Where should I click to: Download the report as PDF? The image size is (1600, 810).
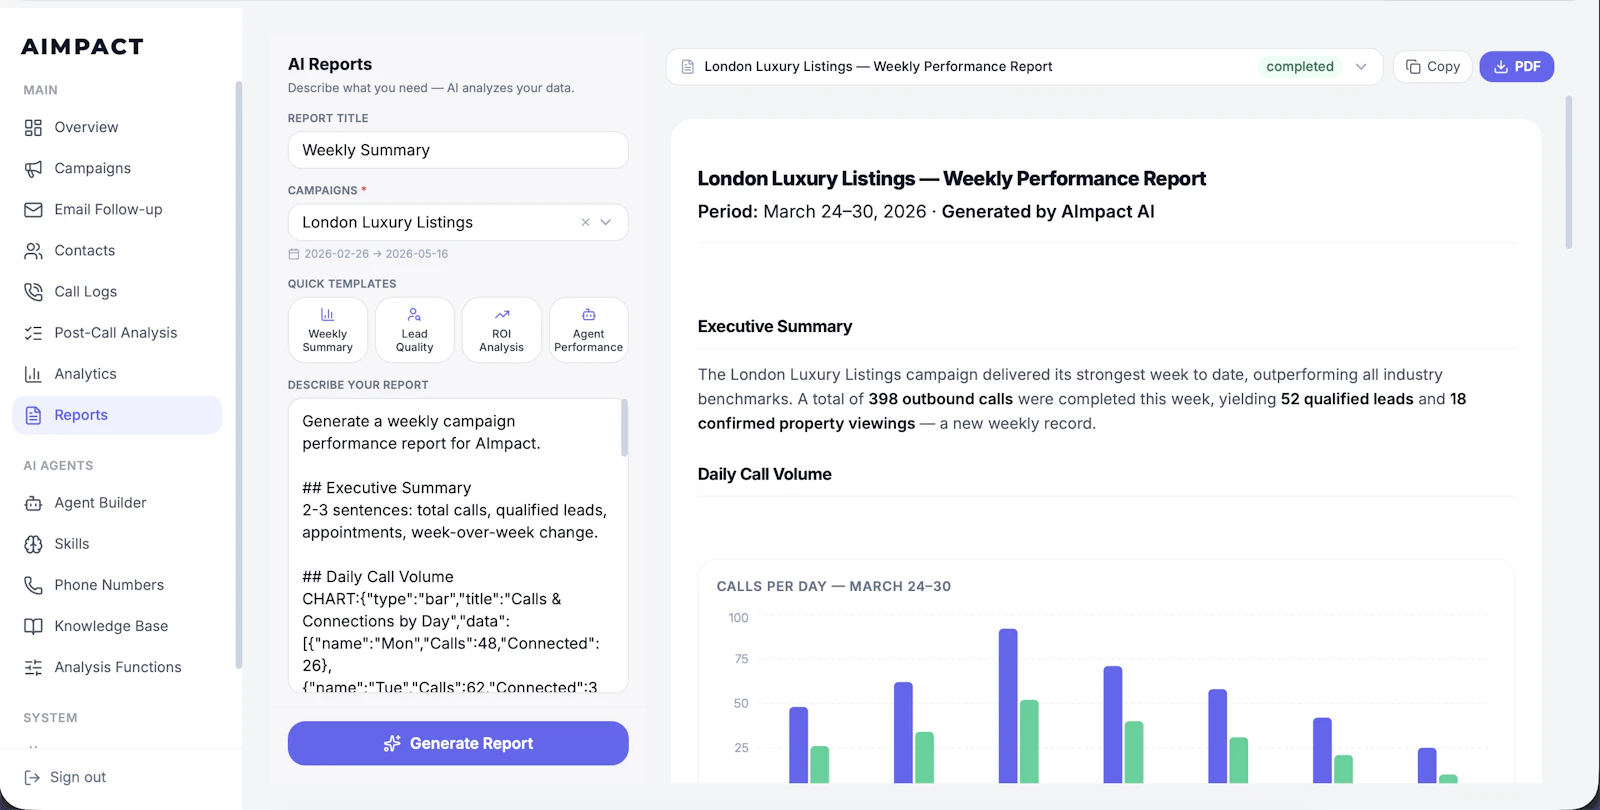tap(1517, 67)
